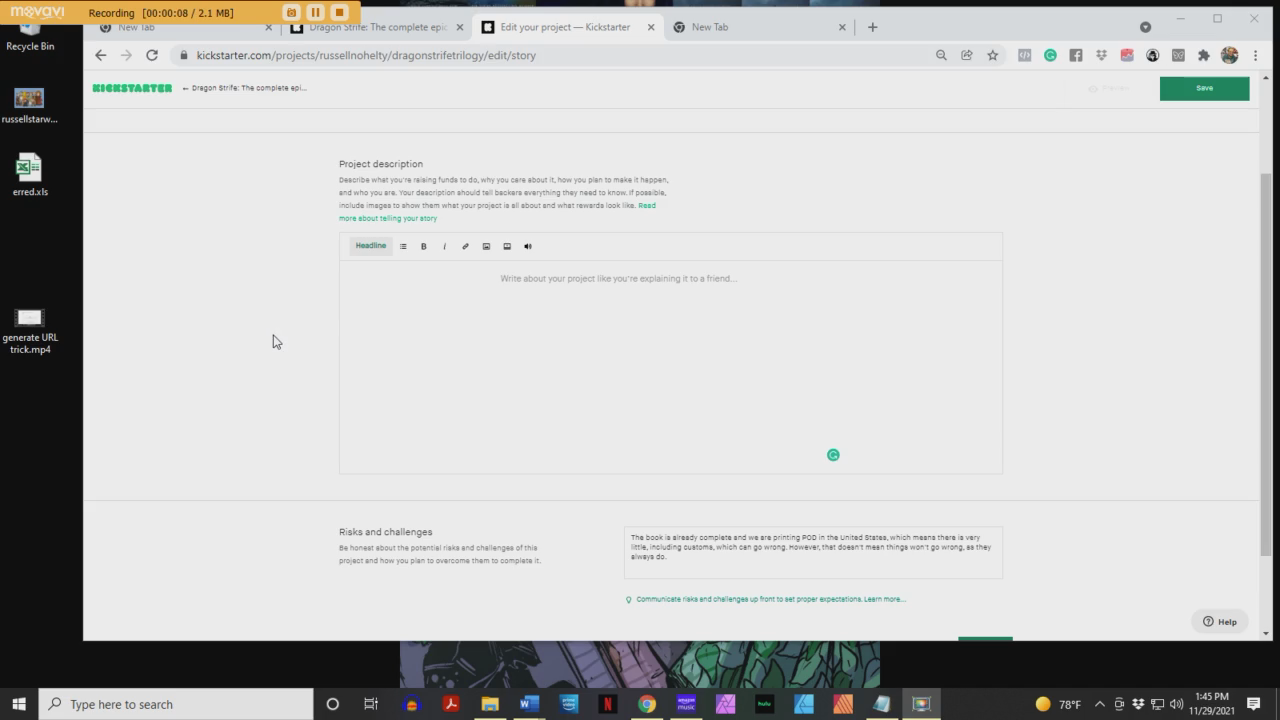Switch to the Dragon Strife browser tab
The image size is (1280, 720).
tap(377, 27)
